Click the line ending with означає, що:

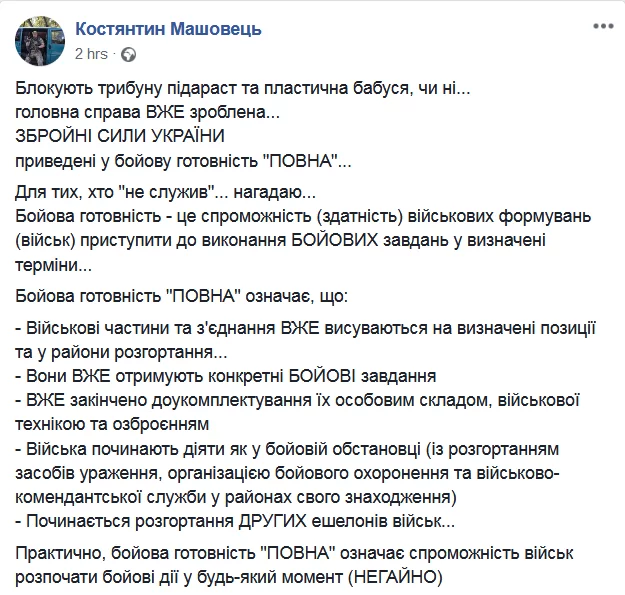(x=182, y=297)
